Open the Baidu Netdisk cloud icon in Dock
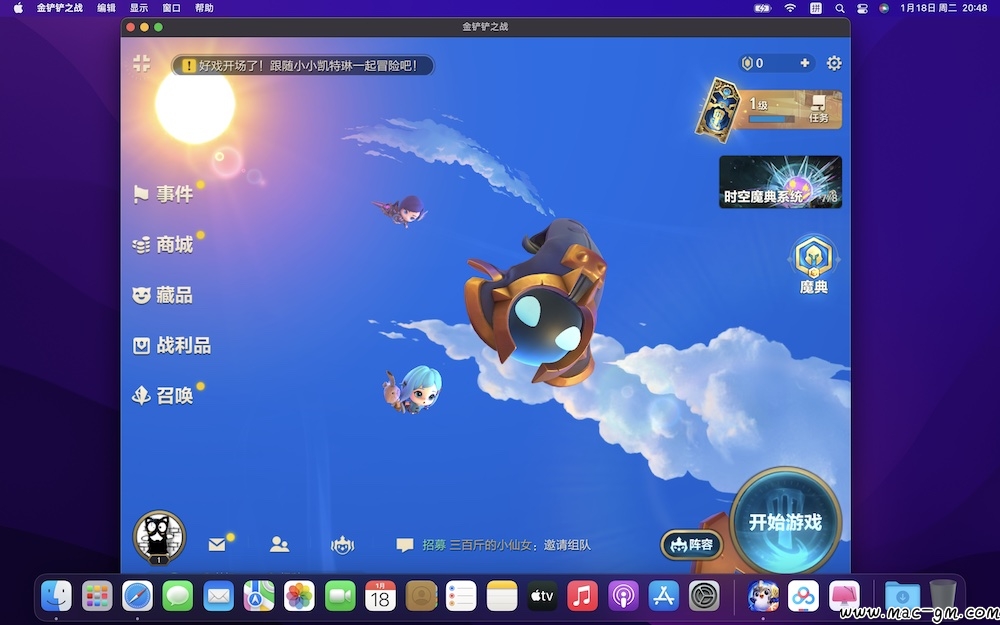 pos(804,596)
